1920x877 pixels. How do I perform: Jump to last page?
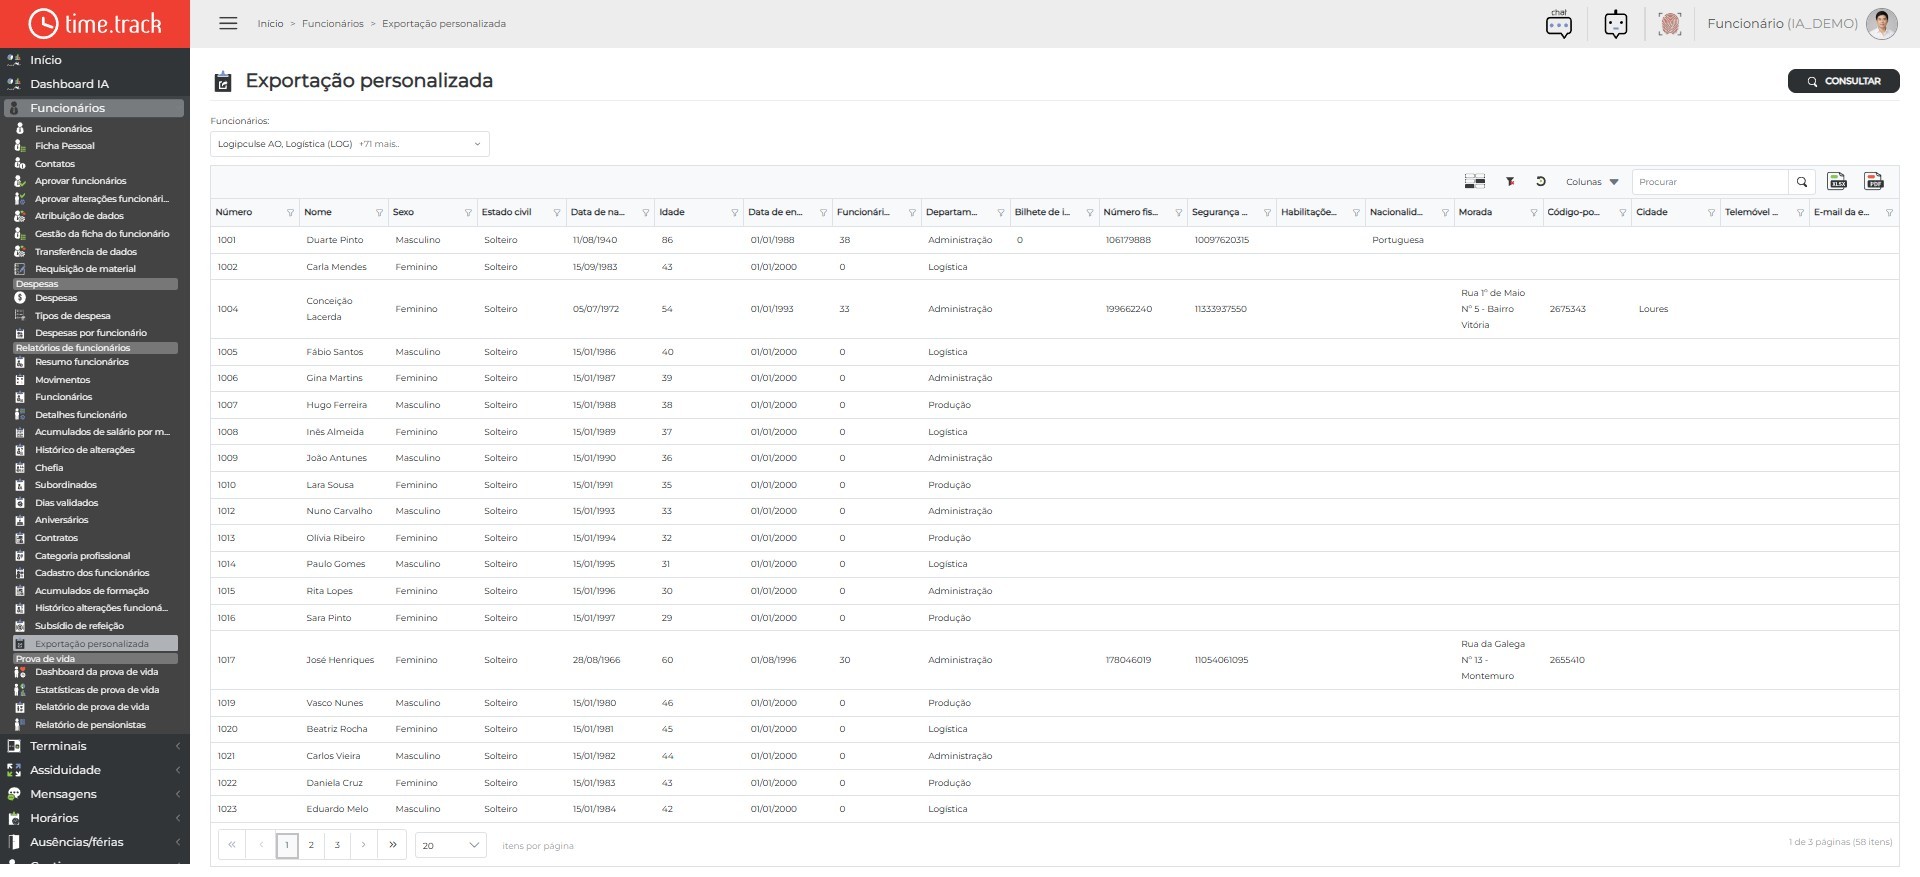[x=393, y=846]
